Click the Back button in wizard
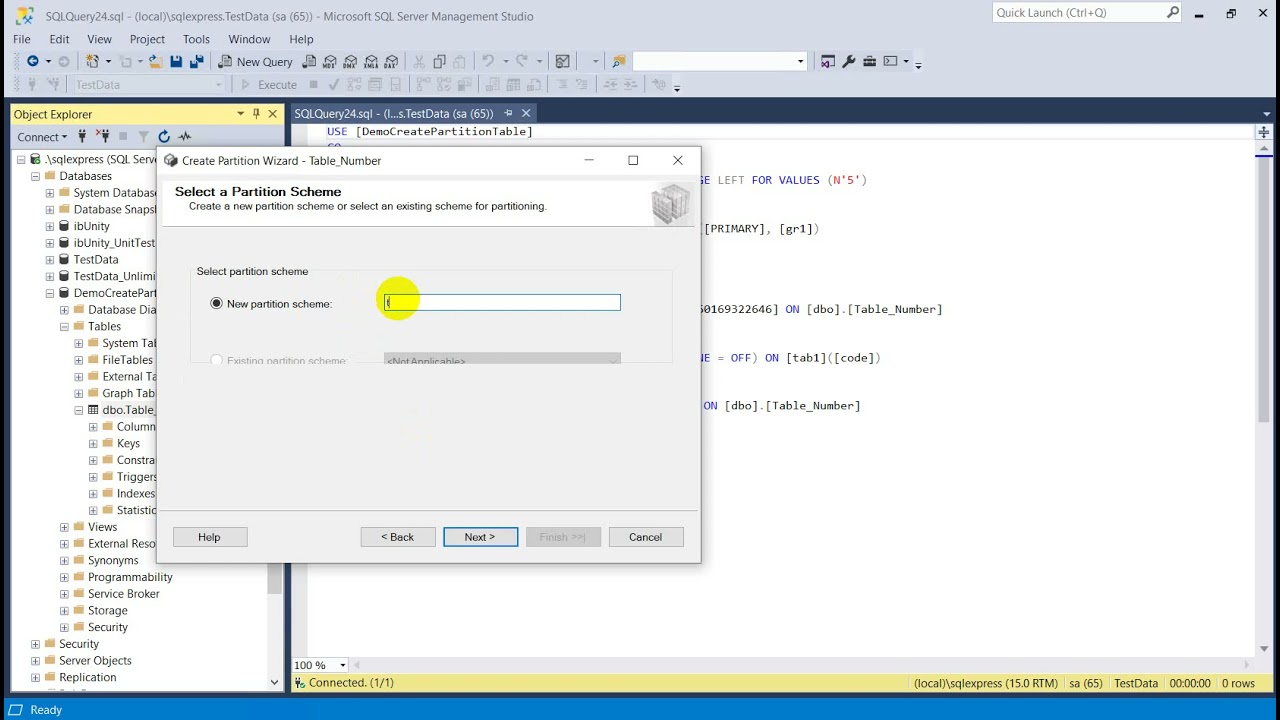The height and width of the screenshot is (720, 1280). tap(398, 537)
